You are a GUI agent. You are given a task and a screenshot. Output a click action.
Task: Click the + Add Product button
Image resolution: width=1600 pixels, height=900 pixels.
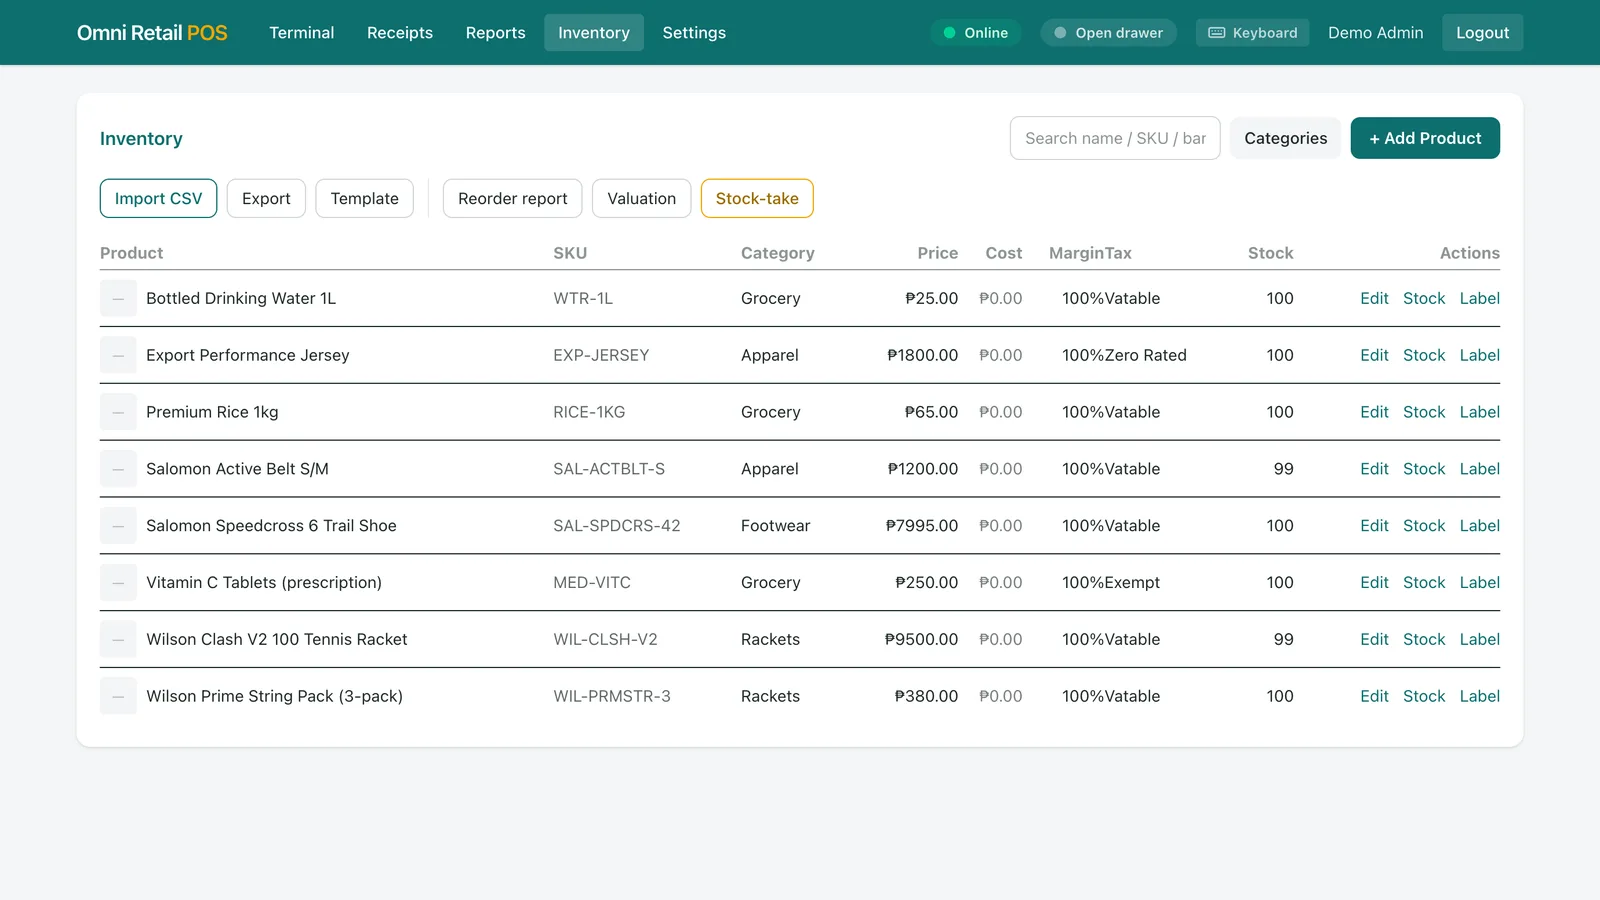click(x=1425, y=138)
